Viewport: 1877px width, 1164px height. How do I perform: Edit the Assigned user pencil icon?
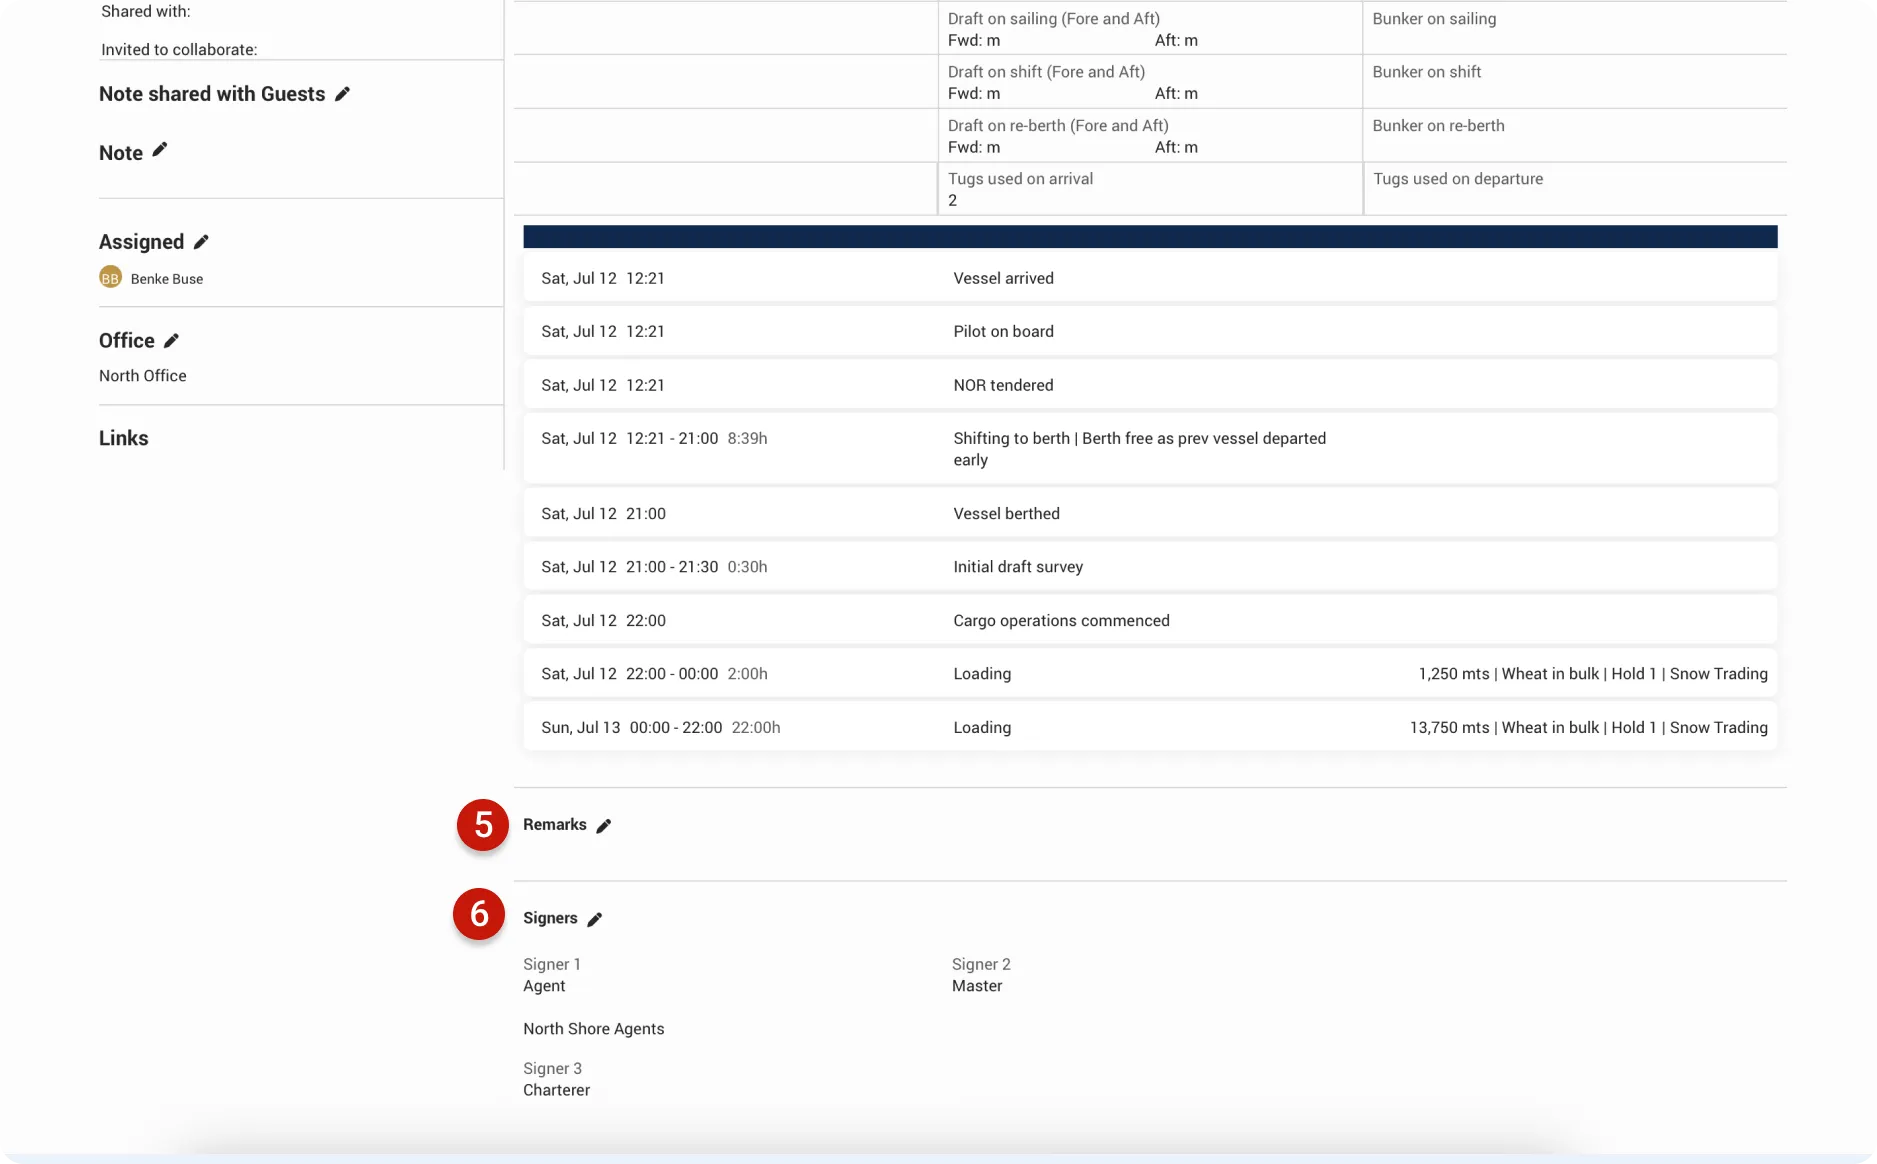(x=201, y=242)
